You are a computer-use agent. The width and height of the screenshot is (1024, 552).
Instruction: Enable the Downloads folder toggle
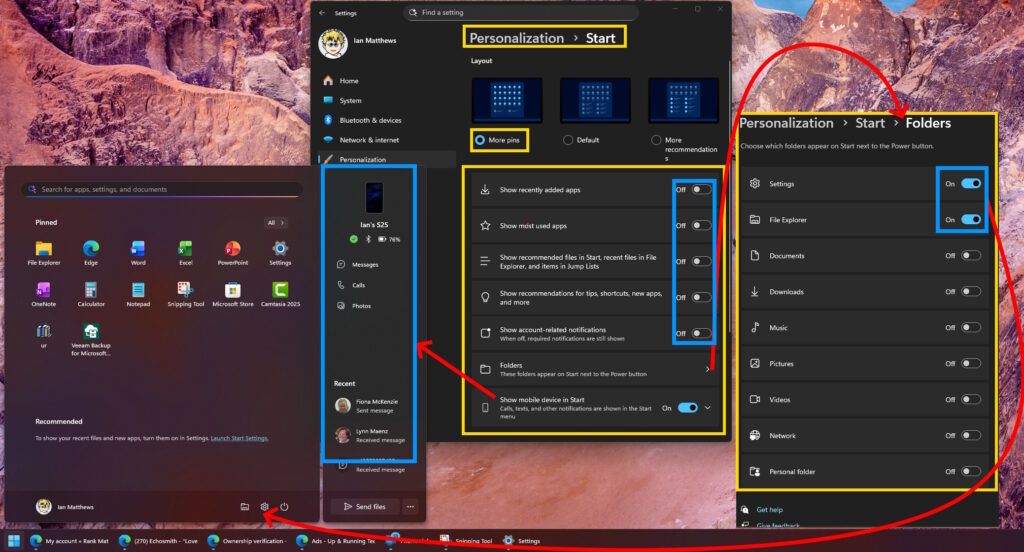(x=971, y=291)
